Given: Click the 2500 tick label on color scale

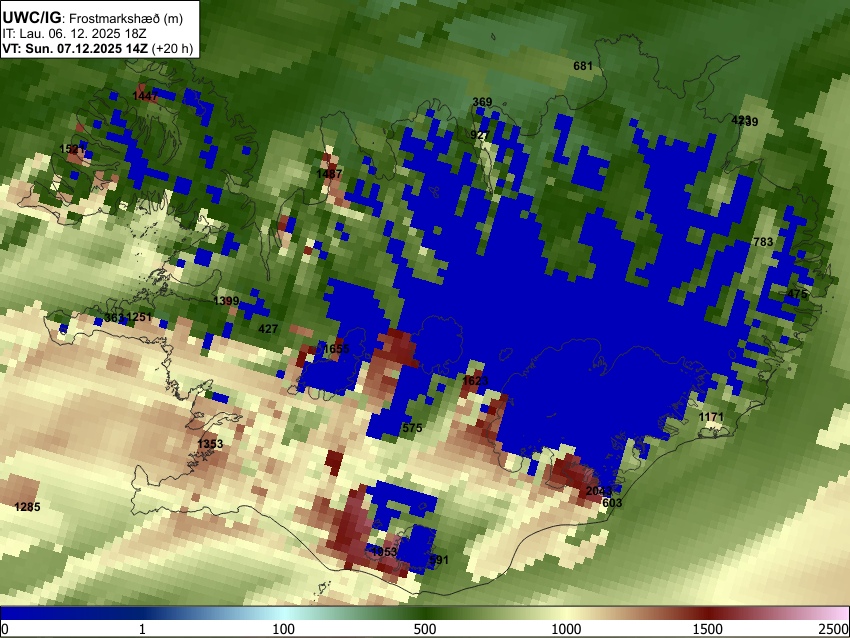Looking at the screenshot, I should pos(834,629).
